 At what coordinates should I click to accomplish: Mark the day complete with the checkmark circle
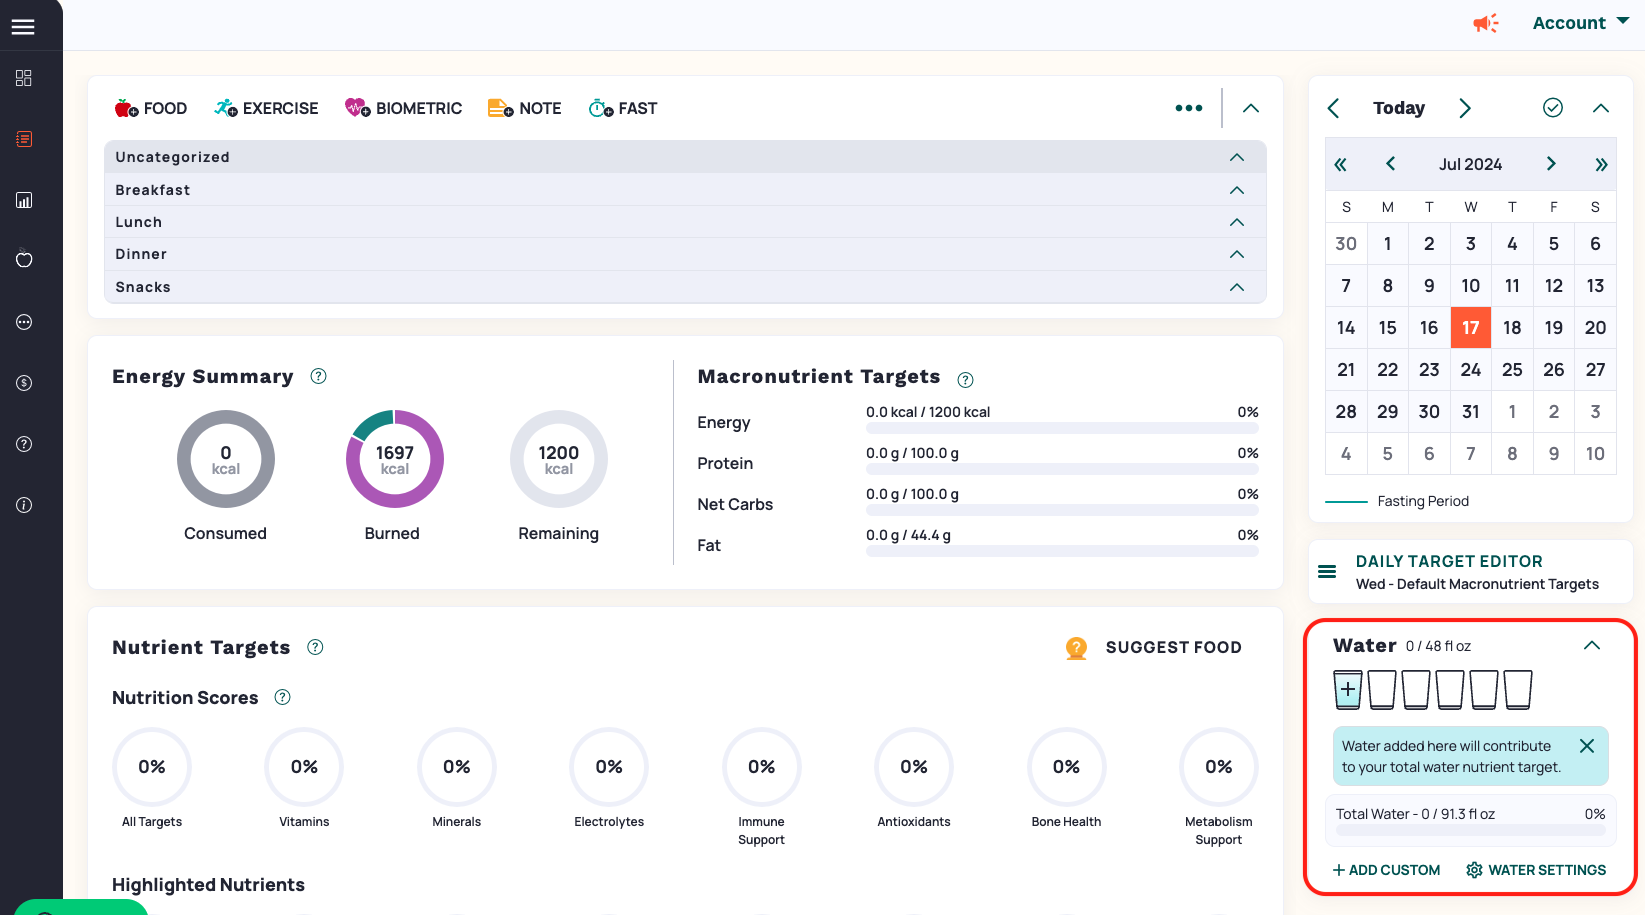pyautogui.click(x=1553, y=107)
